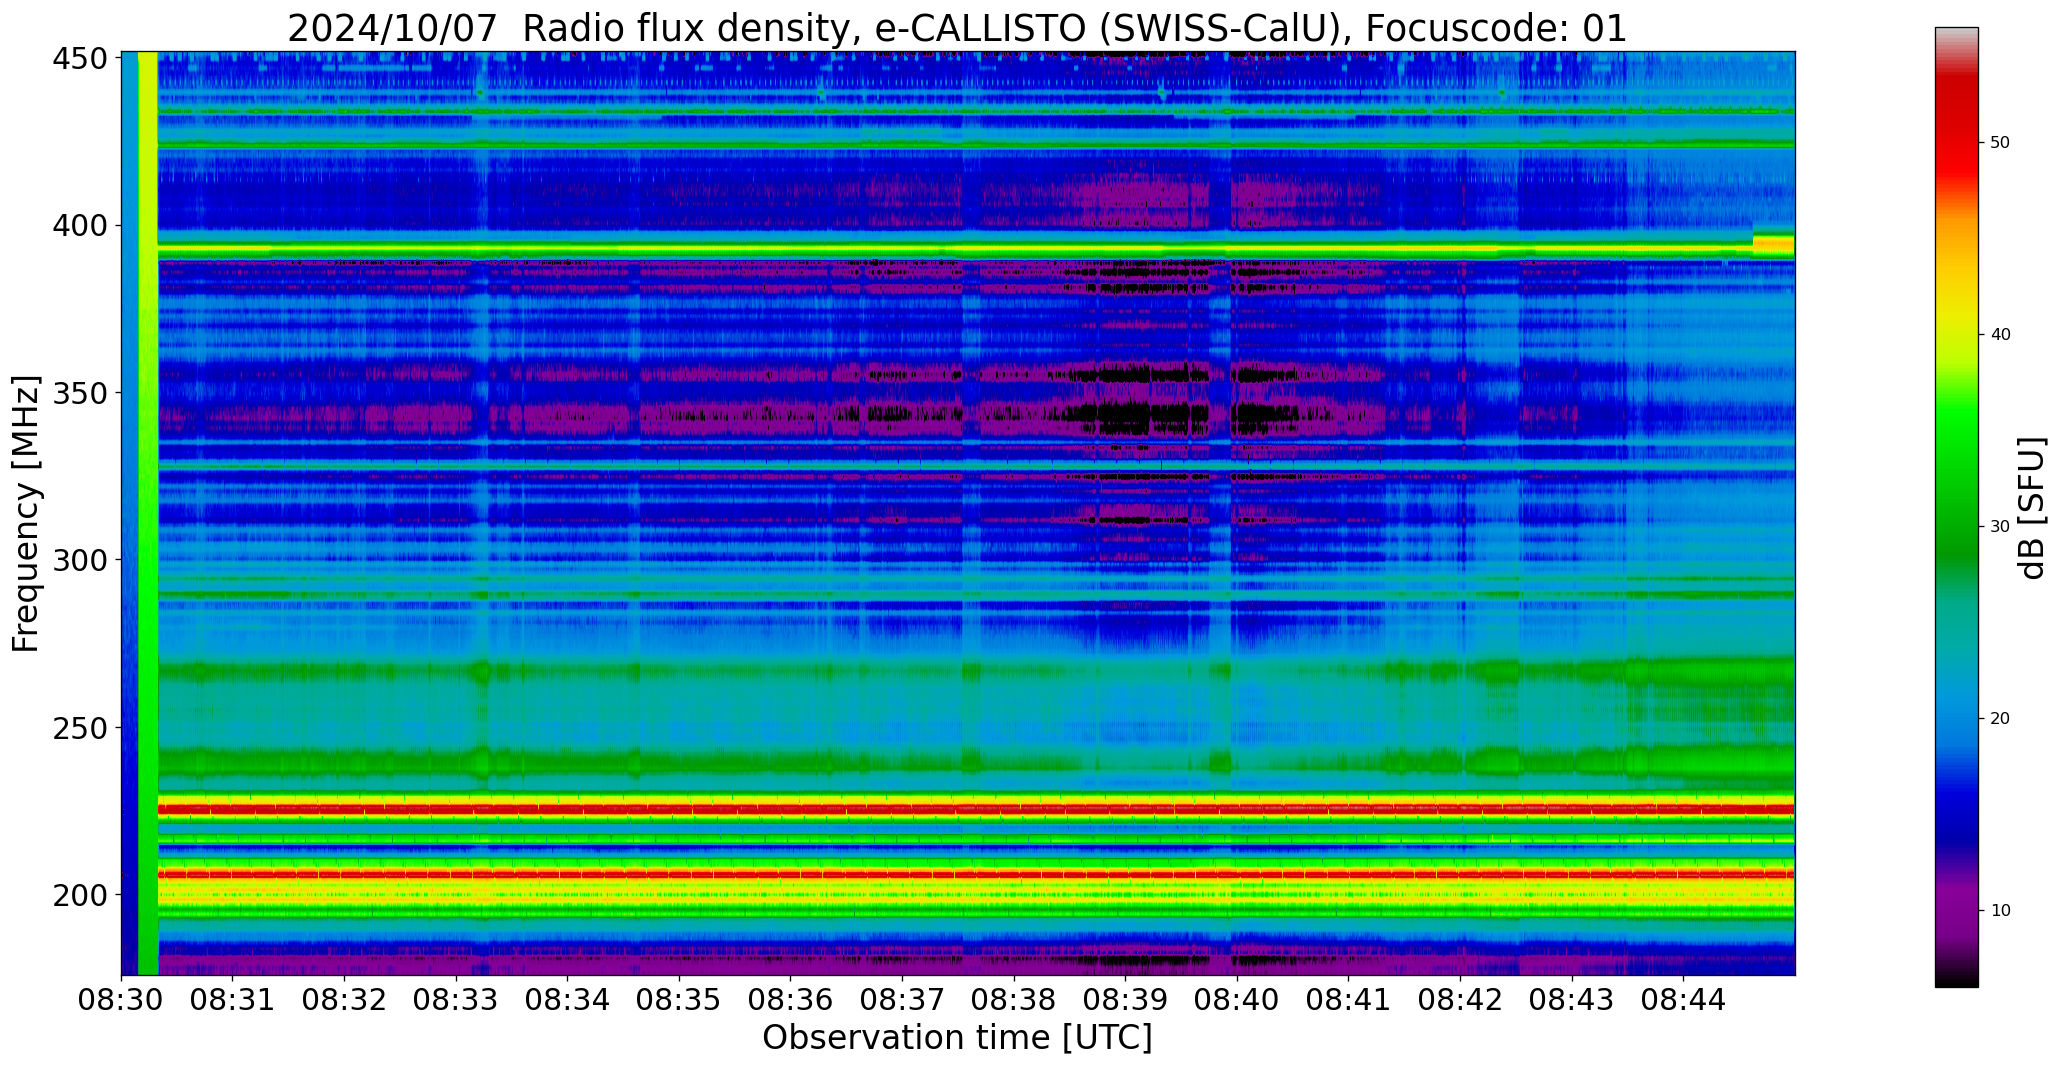Click the 08:31 time tick label
This screenshot has height=1067, width=2062.
[x=233, y=1000]
